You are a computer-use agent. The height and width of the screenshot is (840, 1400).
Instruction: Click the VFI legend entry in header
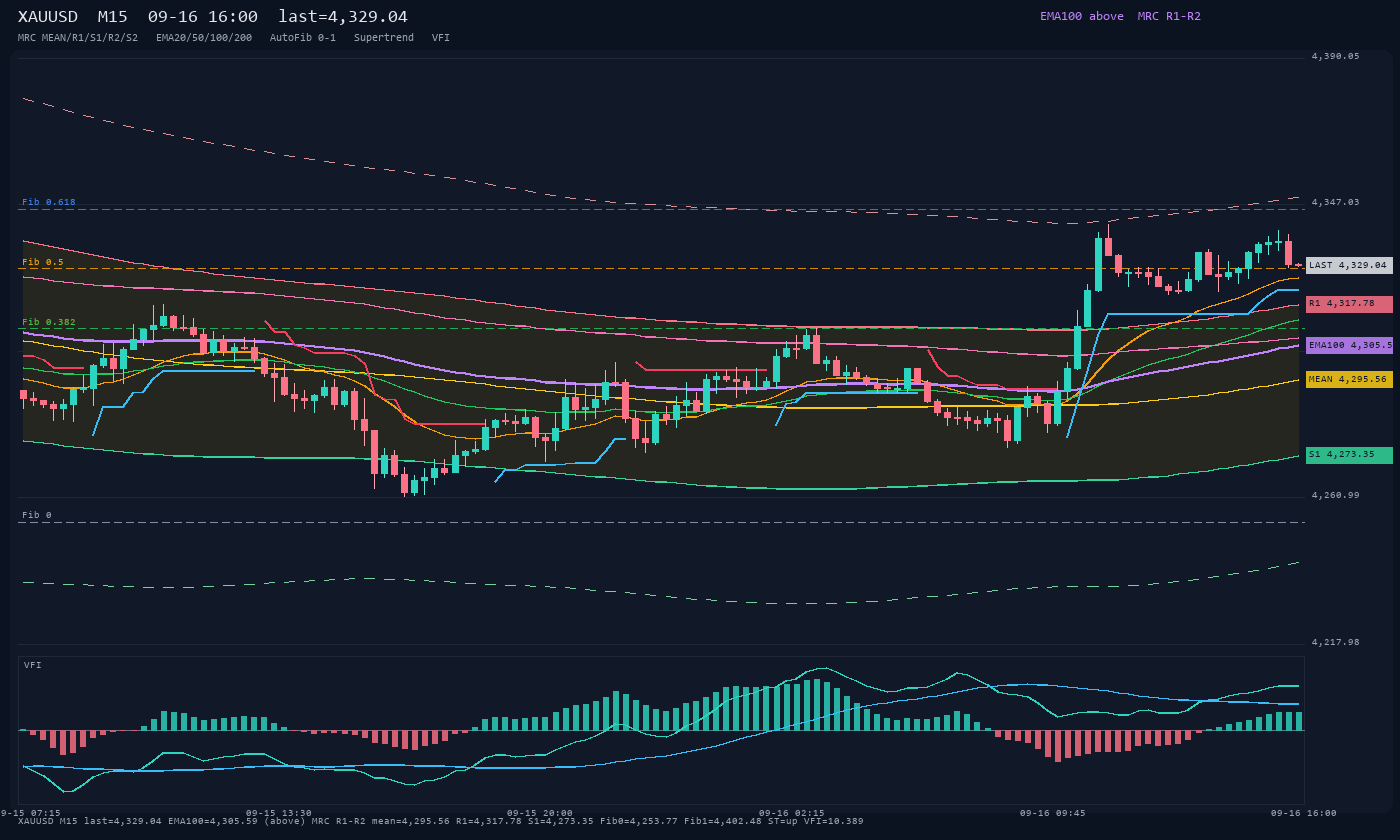(x=441, y=37)
